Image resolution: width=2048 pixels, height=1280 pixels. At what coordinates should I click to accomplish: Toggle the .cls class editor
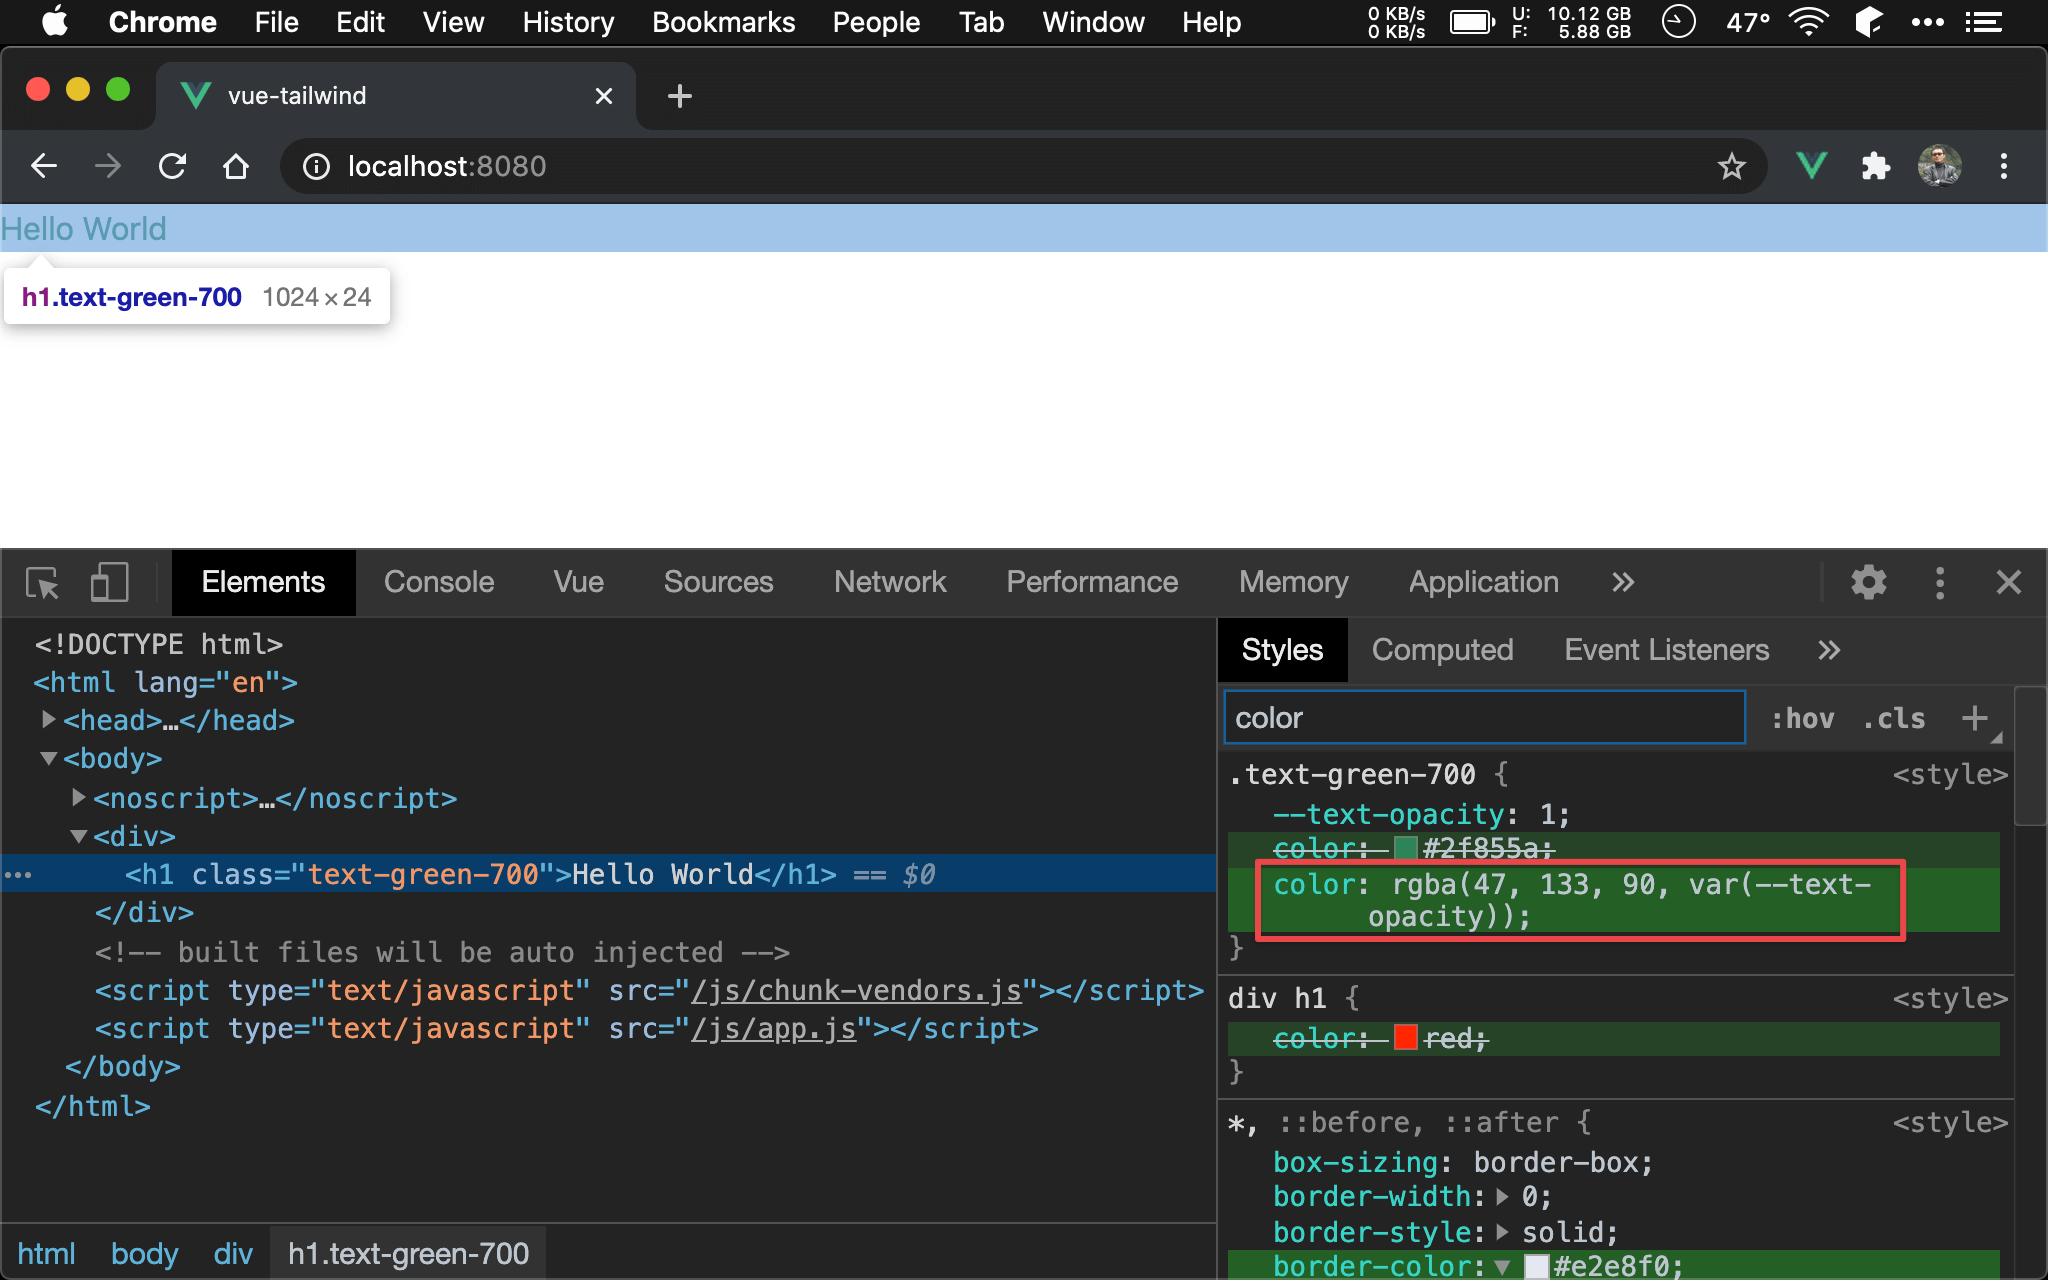click(x=1894, y=718)
